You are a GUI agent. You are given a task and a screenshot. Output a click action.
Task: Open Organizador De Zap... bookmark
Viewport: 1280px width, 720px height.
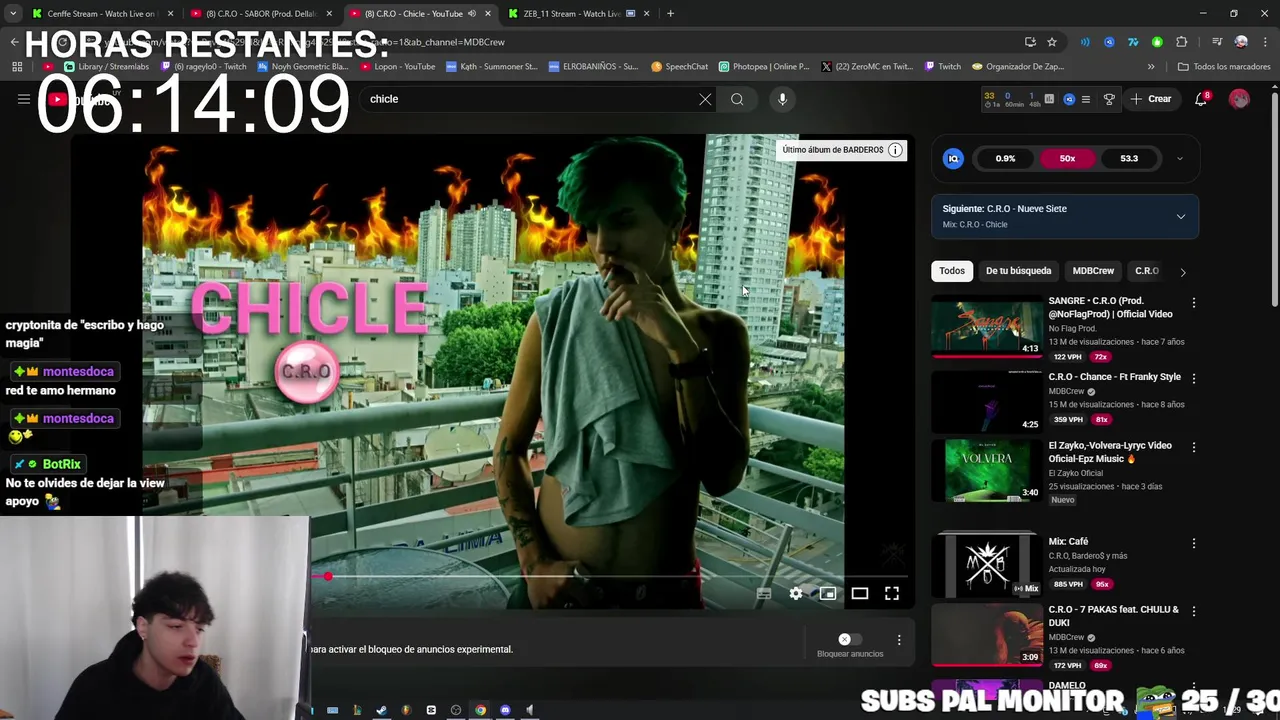pyautogui.click(x=1017, y=67)
